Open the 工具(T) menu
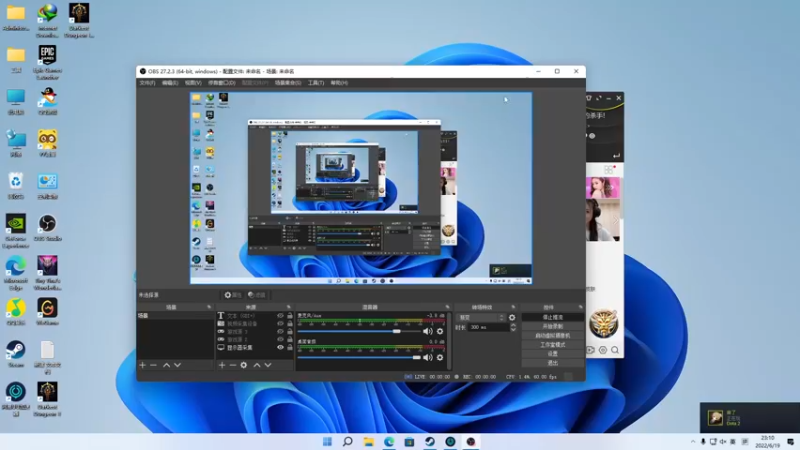 pyautogui.click(x=316, y=83)
